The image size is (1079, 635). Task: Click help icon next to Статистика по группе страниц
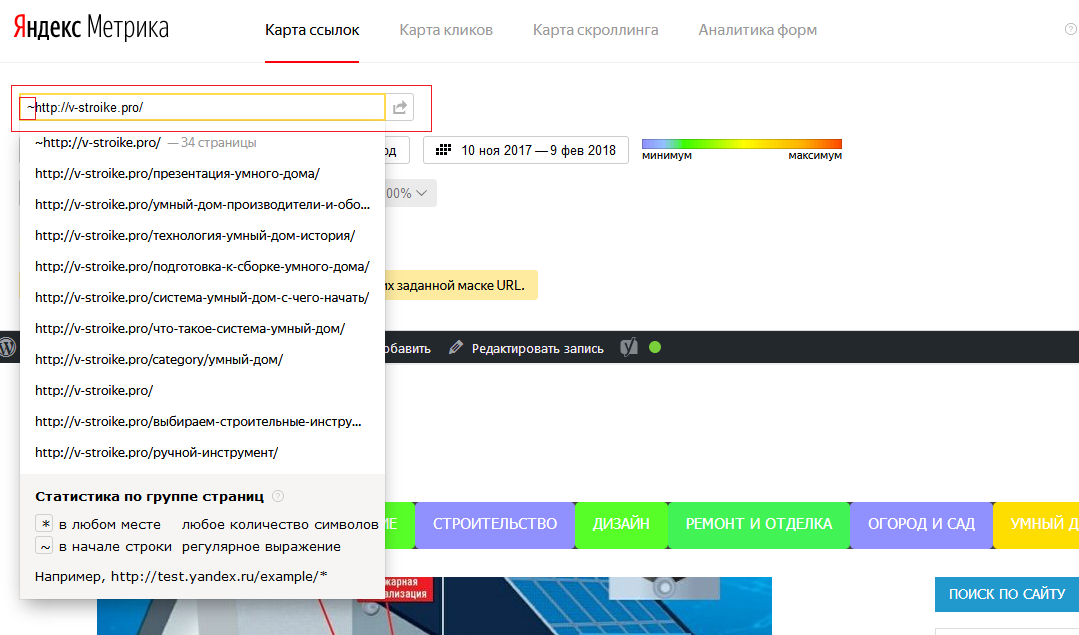278,496
